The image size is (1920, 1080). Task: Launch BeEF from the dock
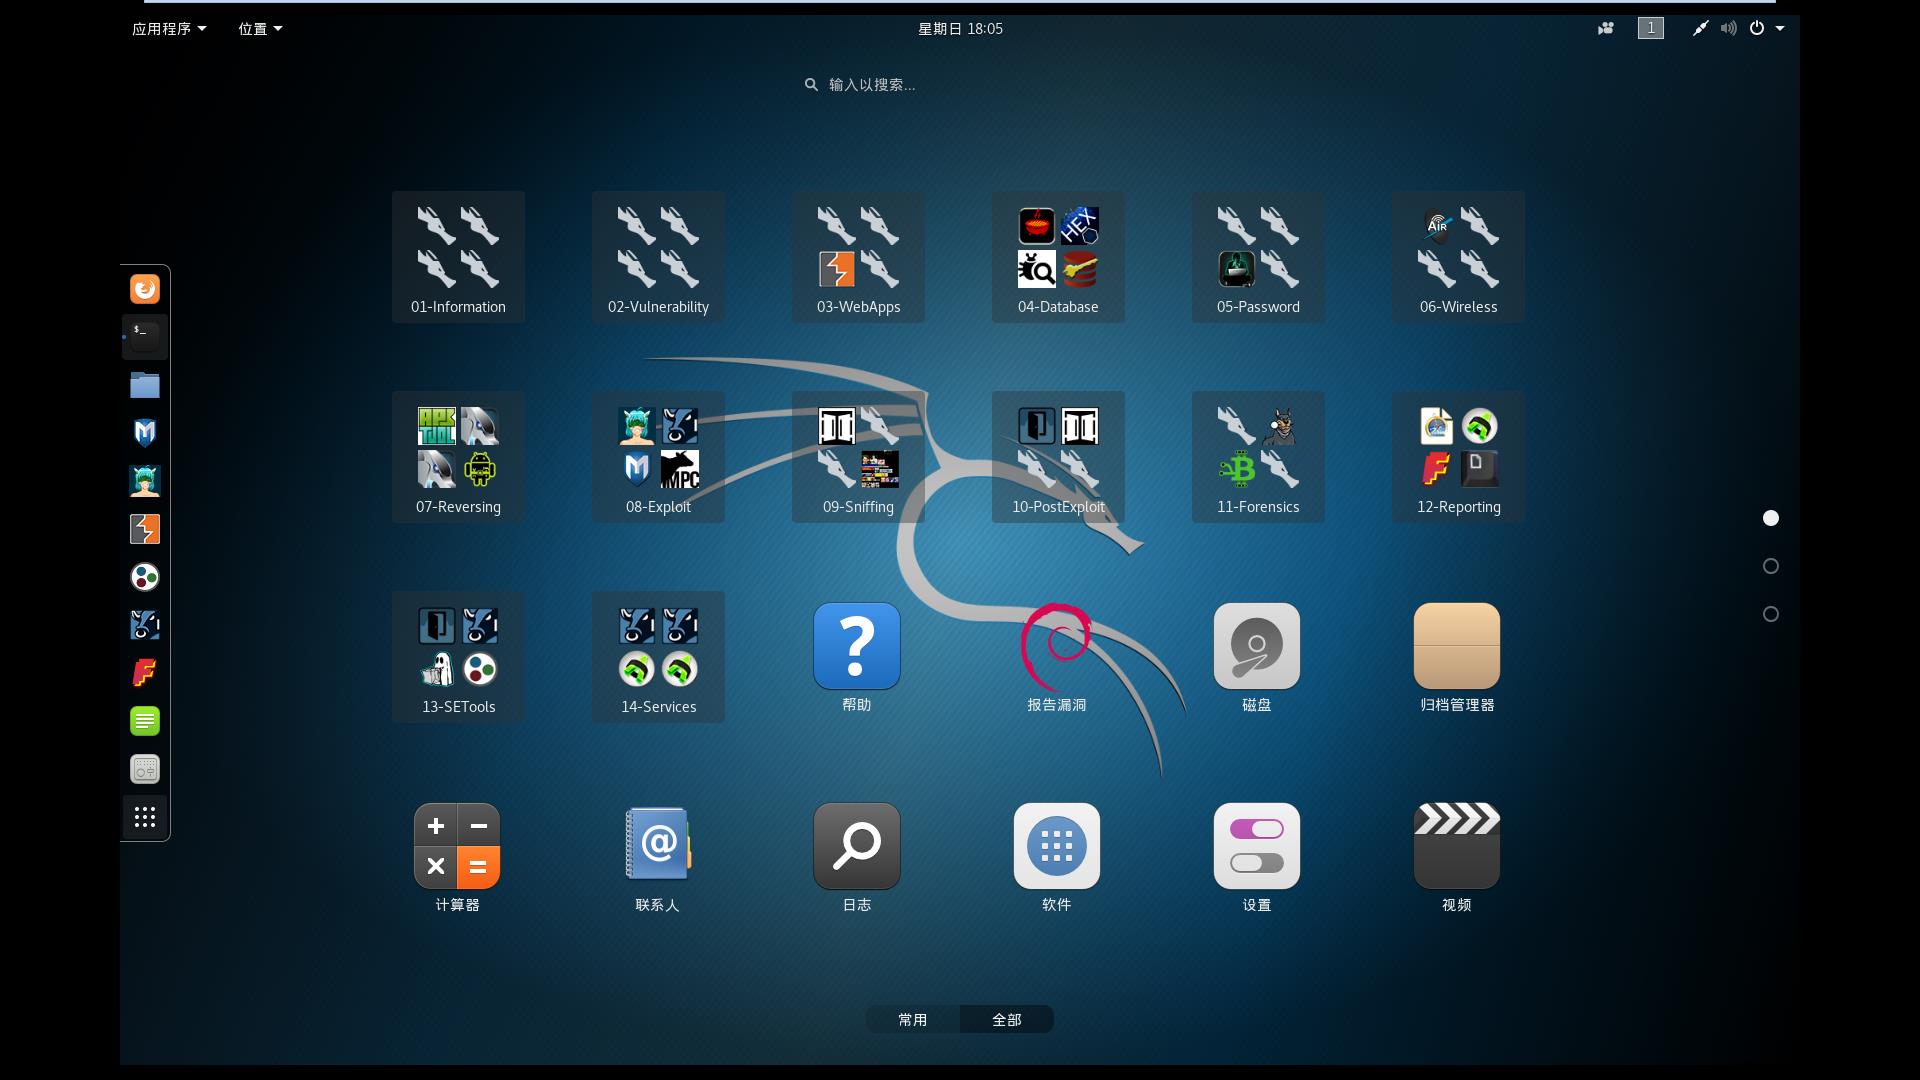coord(145,625)
